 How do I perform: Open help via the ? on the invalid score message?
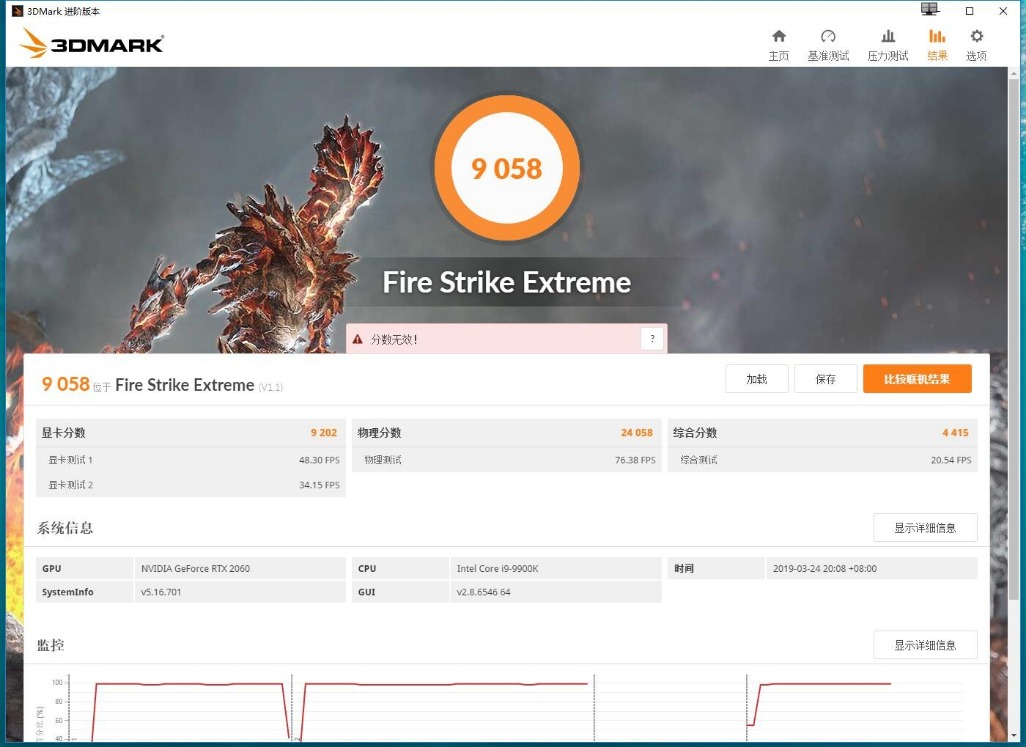click(652, 338)
